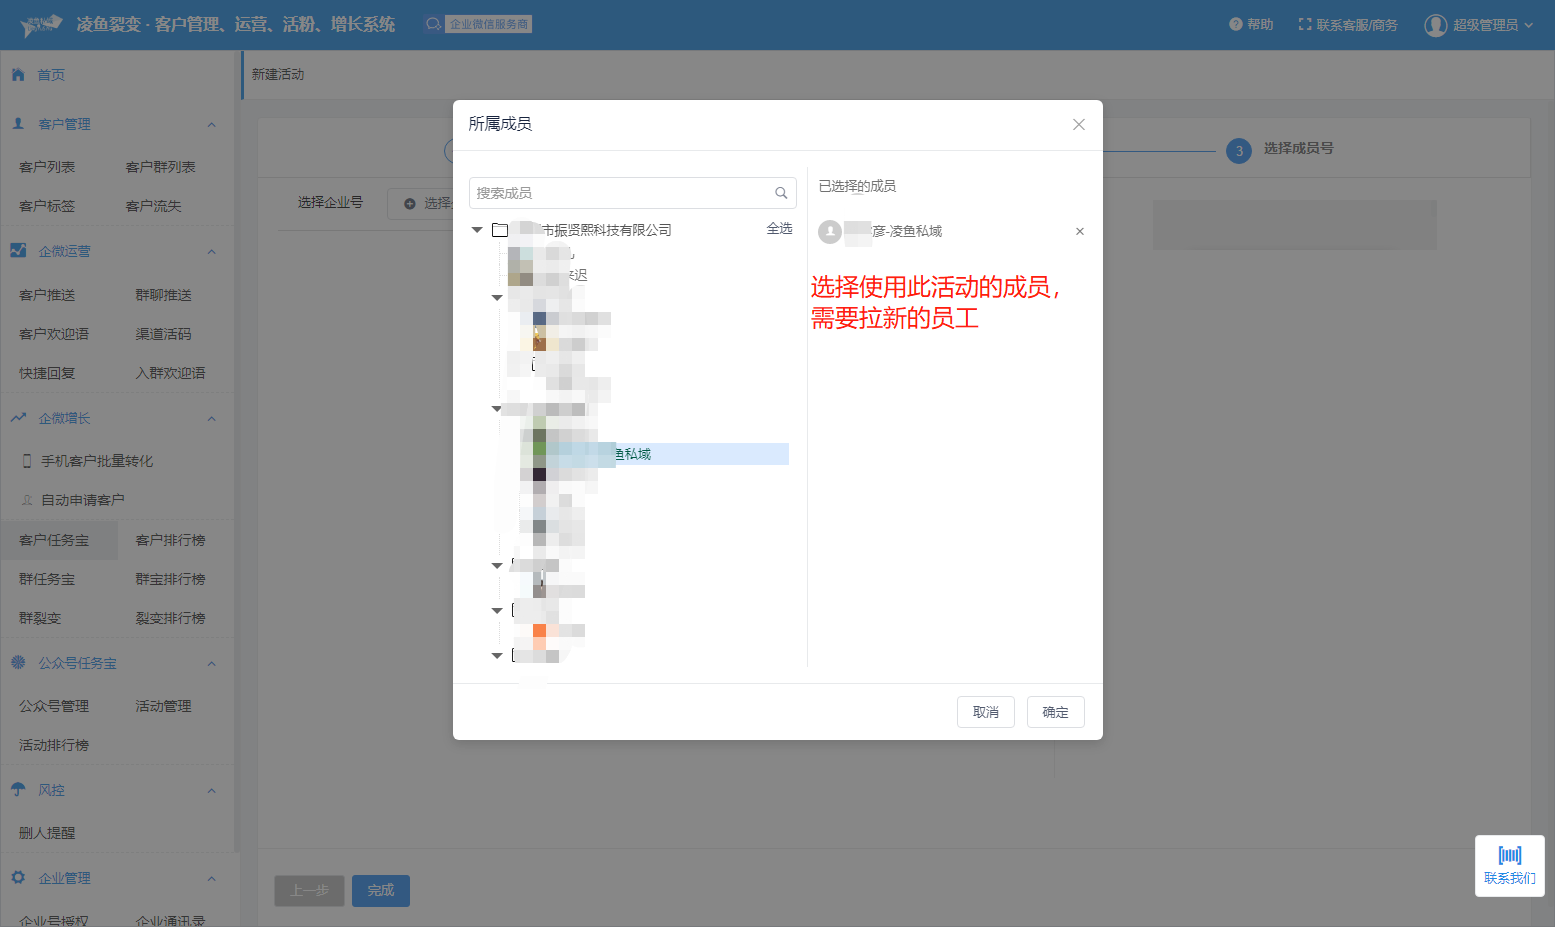Click the folder icon of company node
This screenshot has height=927, width=1555.
[x=500, y=230]
